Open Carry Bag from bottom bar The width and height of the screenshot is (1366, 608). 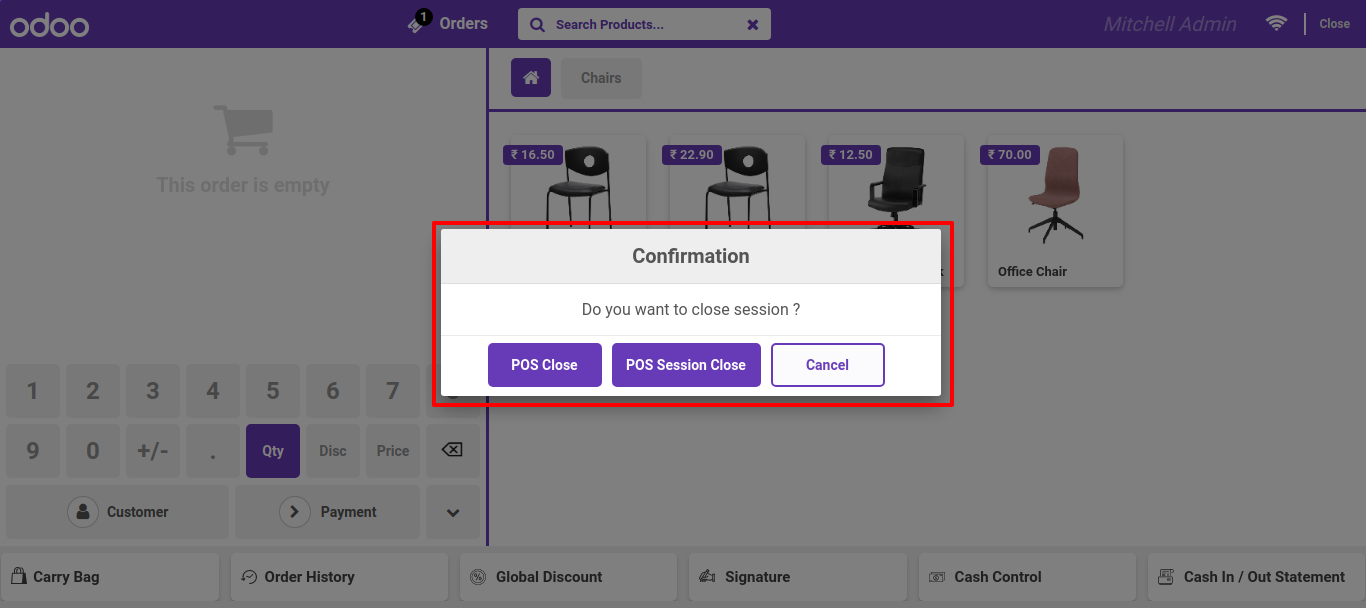point(109,577)
